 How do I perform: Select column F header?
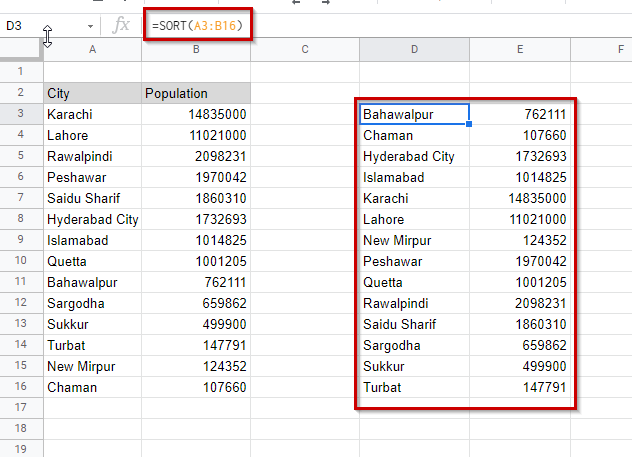(x=601, y=50)
